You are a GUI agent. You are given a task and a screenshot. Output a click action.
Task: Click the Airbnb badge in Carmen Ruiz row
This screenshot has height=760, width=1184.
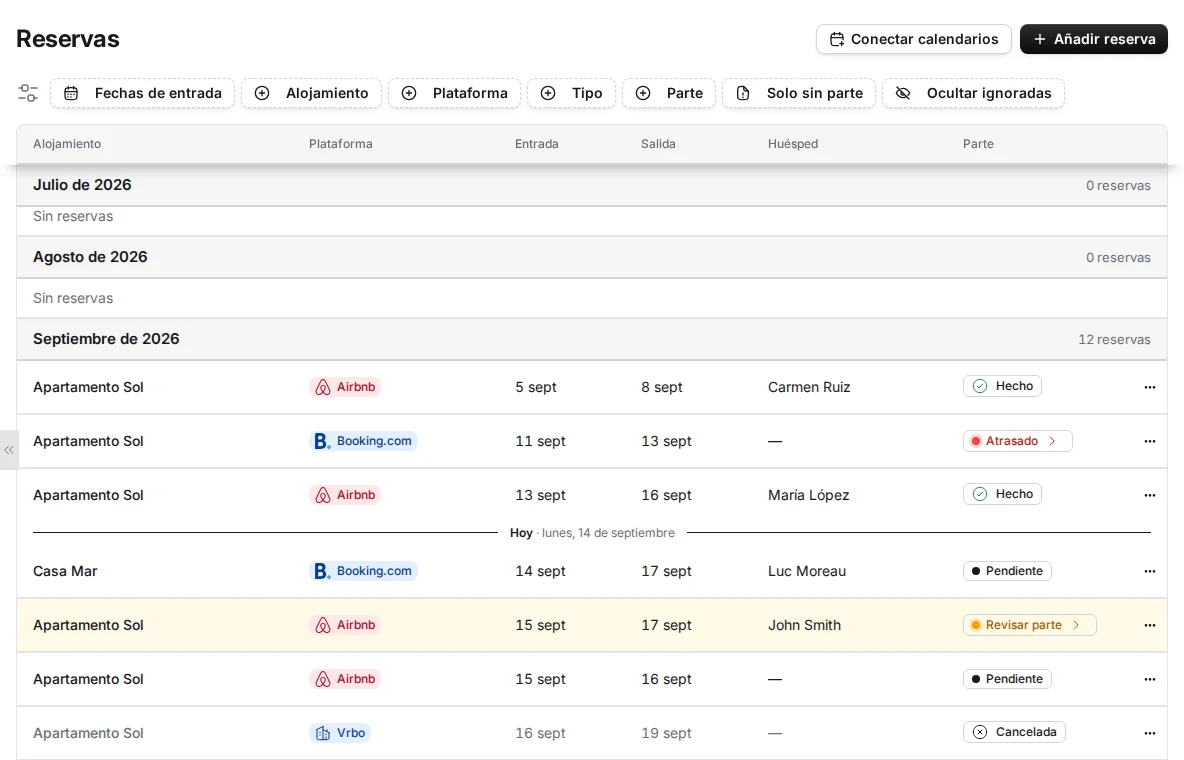coord(345,387)
